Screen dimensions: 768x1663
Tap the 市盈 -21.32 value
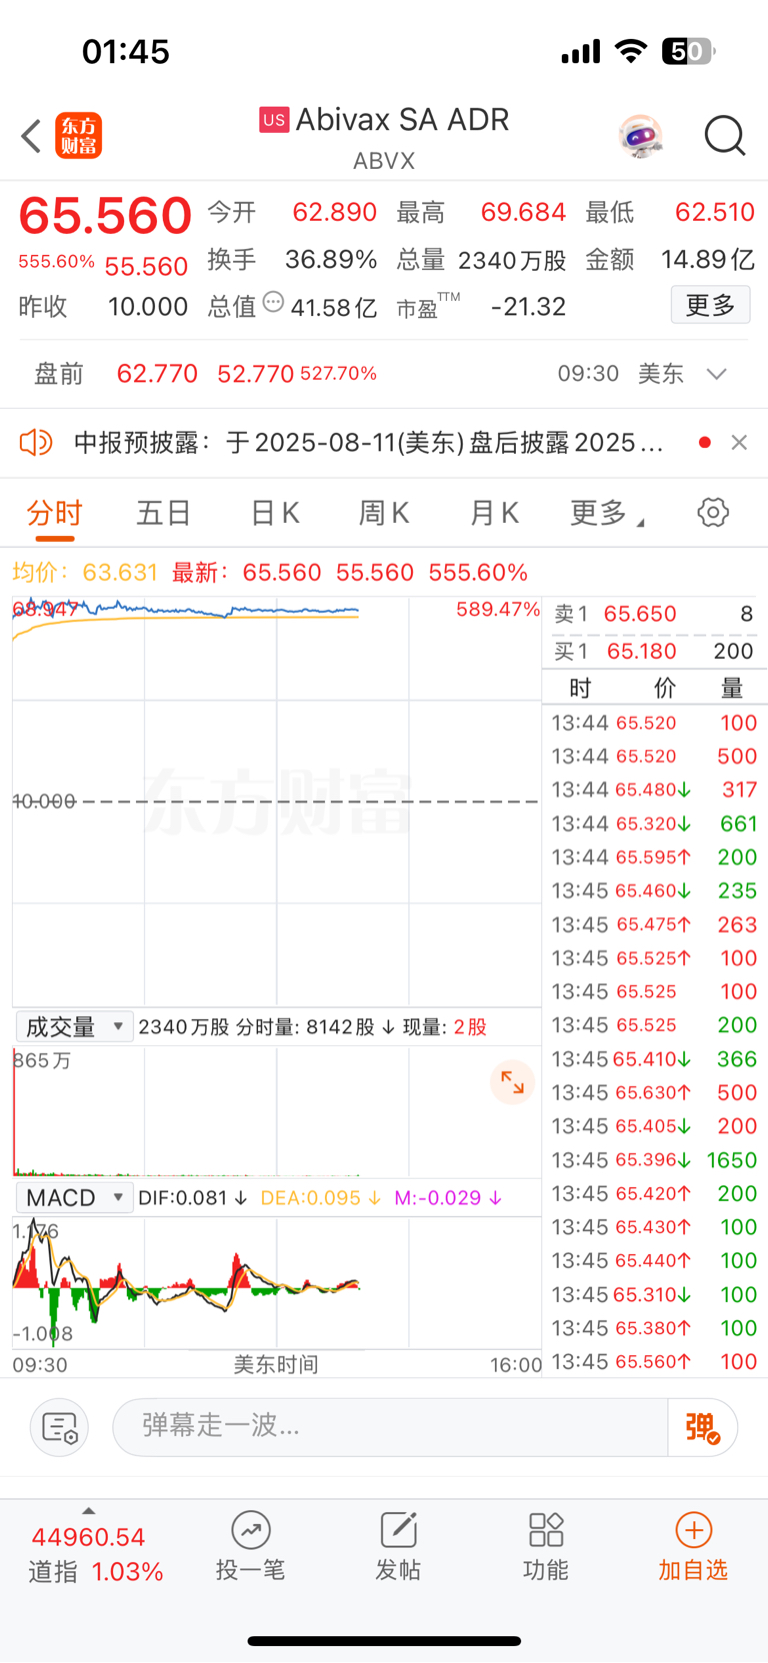click(x=528, y=307)
